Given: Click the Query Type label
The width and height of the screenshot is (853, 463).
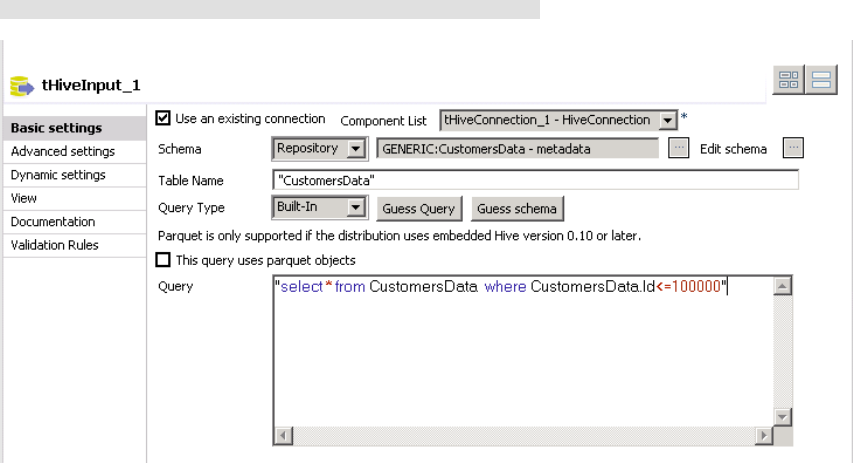Looking at the screenshot, I should (191, 208).
